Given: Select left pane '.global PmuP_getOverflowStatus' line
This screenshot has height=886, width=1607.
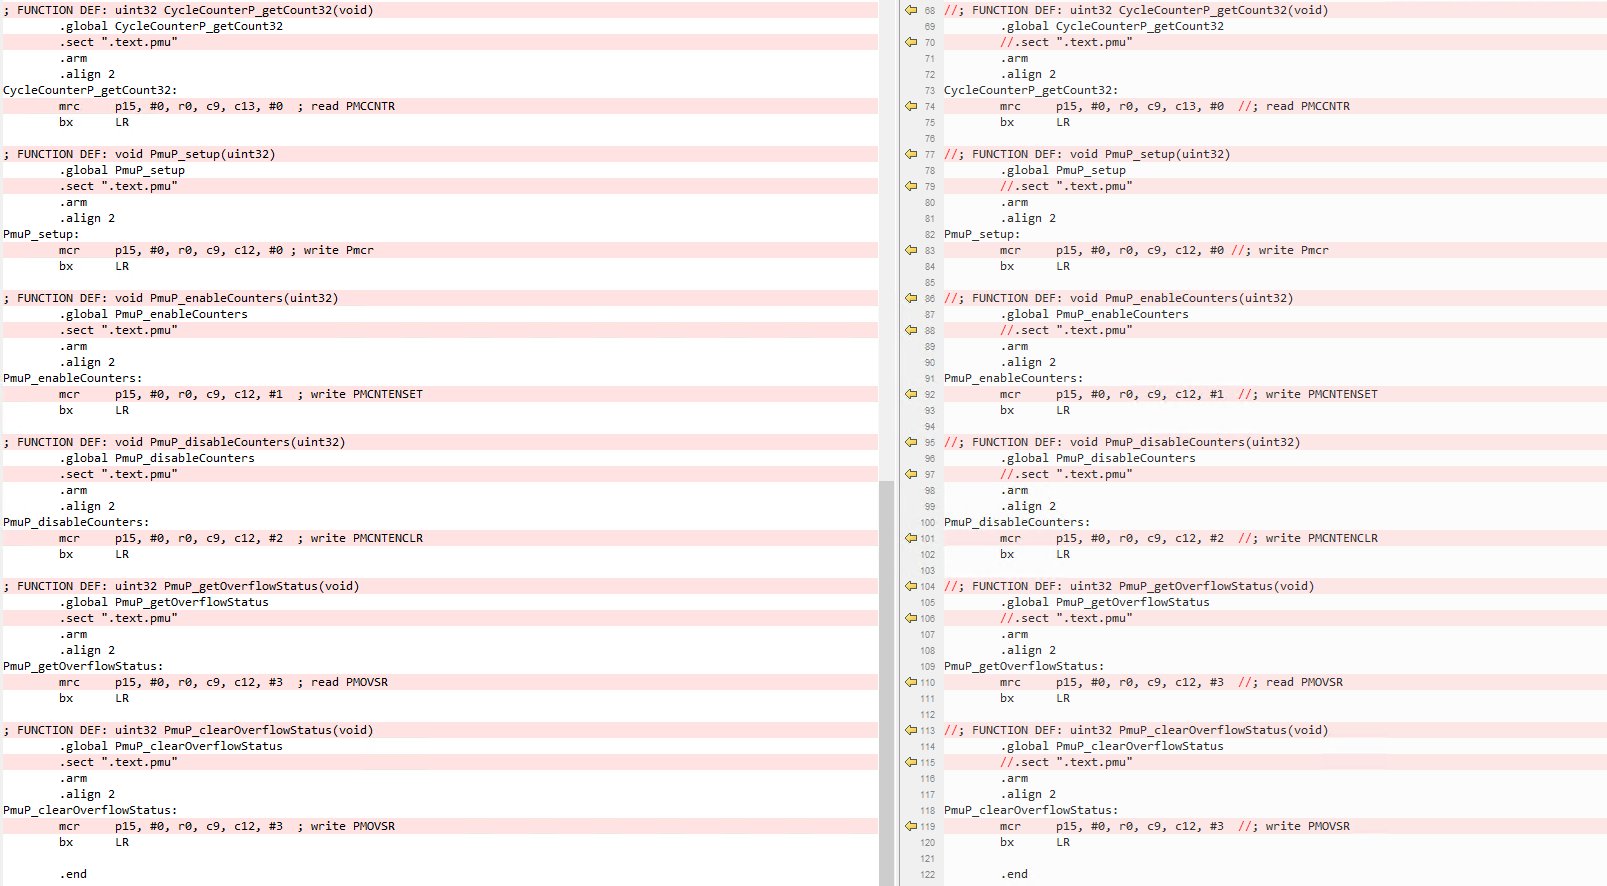Looking at the screenshot, I should click(x=440, y=602).
